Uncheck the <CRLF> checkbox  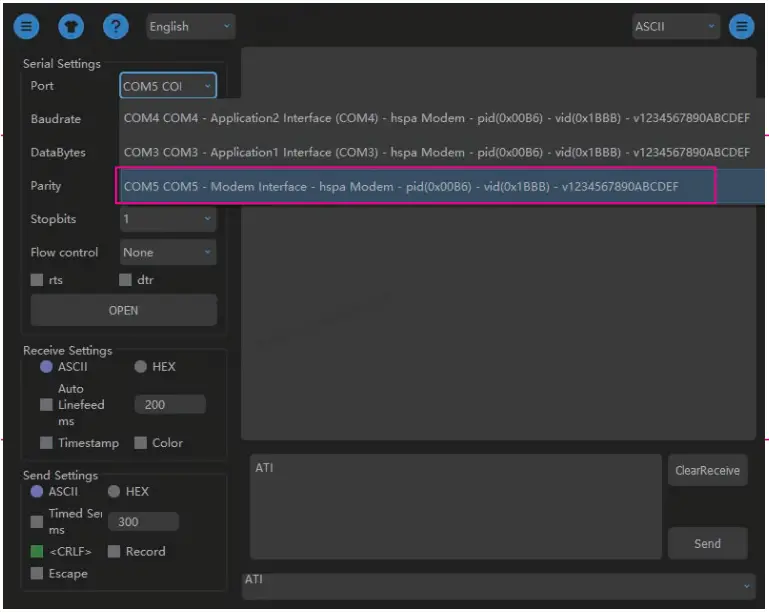pos(37,551)
